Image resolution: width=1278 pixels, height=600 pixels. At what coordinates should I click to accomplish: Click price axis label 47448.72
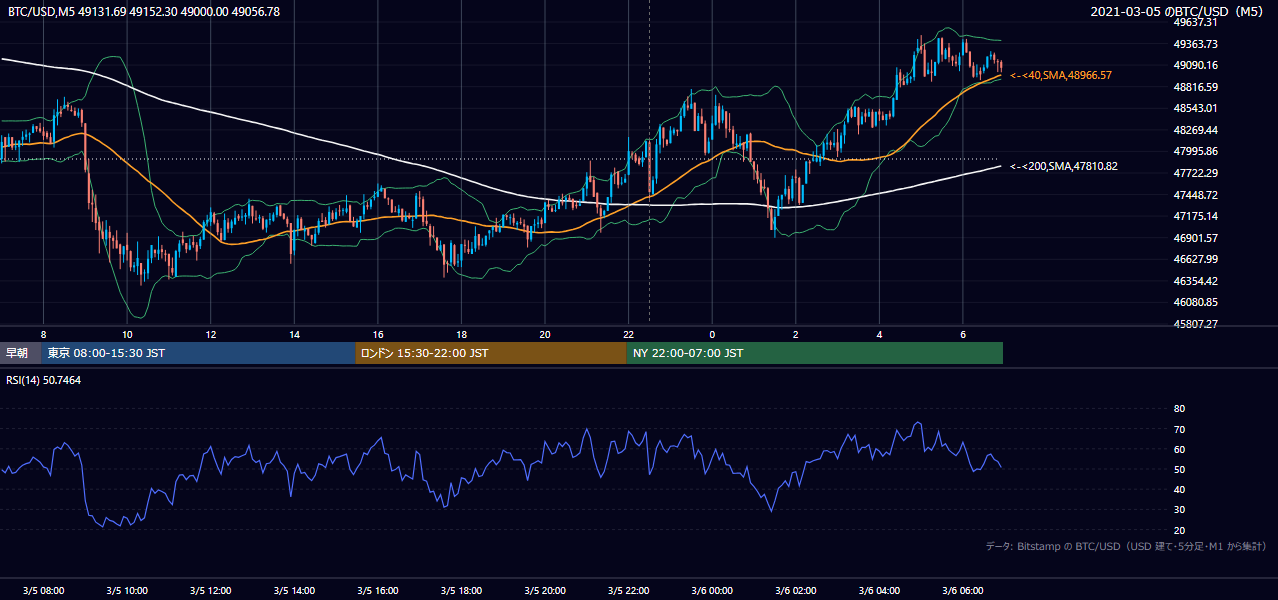coord(1195,195)
